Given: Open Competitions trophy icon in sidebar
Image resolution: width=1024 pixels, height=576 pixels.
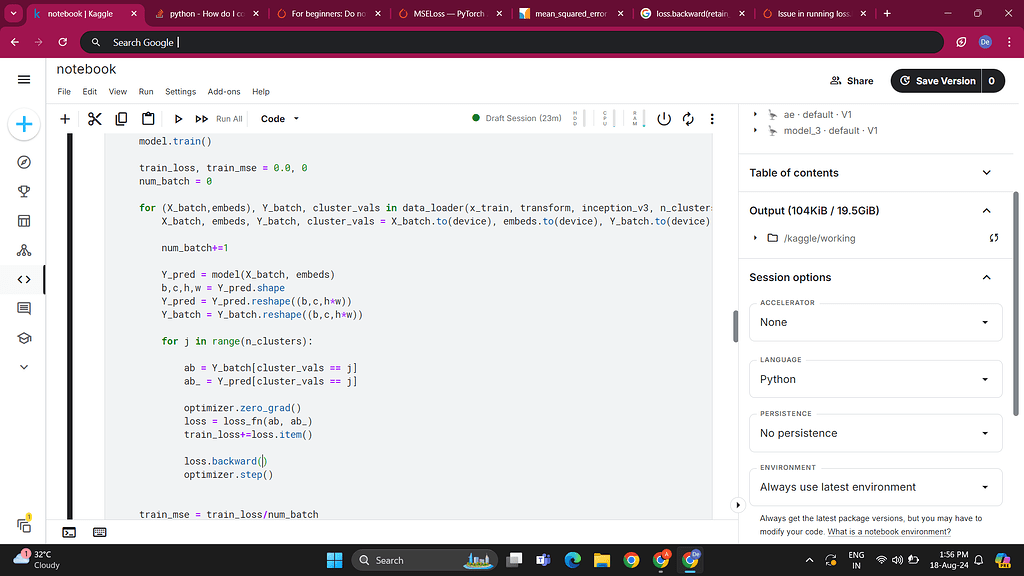Looking at the screenshot, I should [x=24, y=191].
